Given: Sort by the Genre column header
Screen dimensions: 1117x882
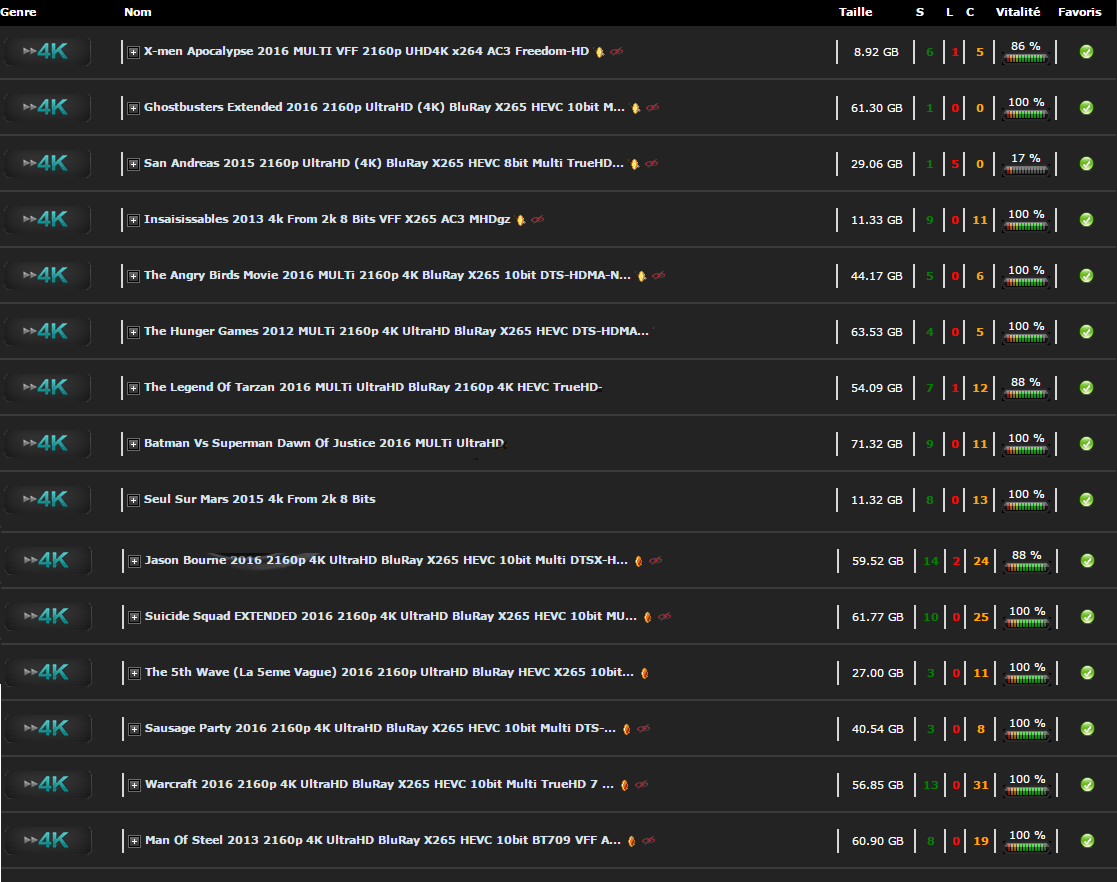Looking at the screenshot, I should pyautogui.click(x=19, y=12).
